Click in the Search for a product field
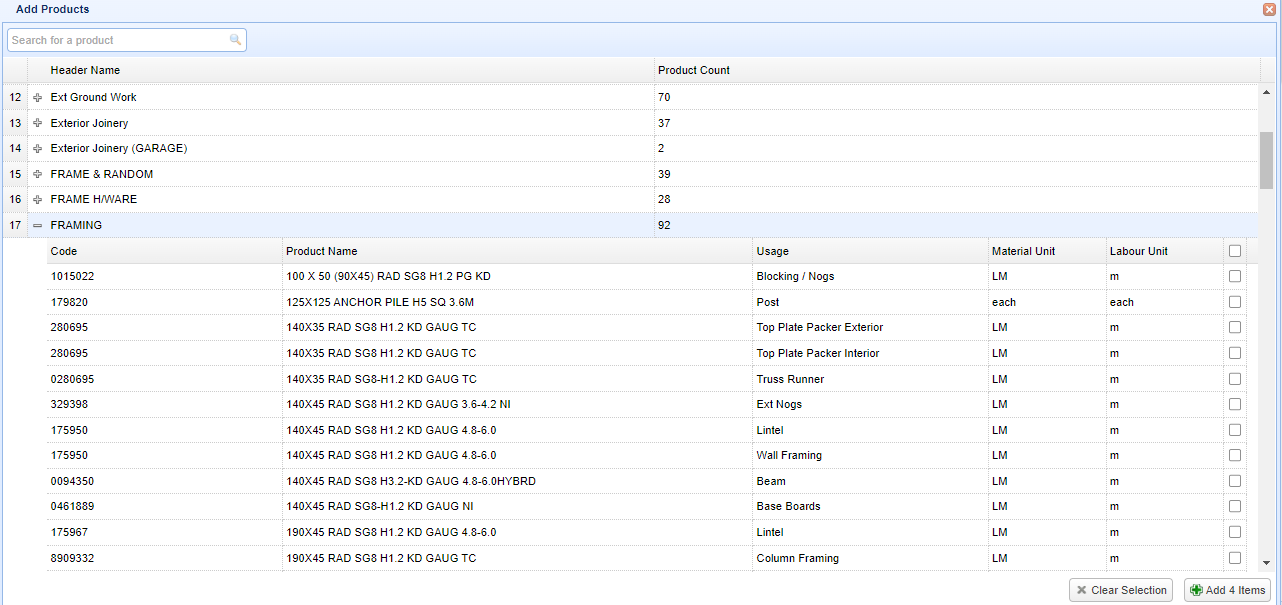 pyautogui.click(x=118, y=40)
